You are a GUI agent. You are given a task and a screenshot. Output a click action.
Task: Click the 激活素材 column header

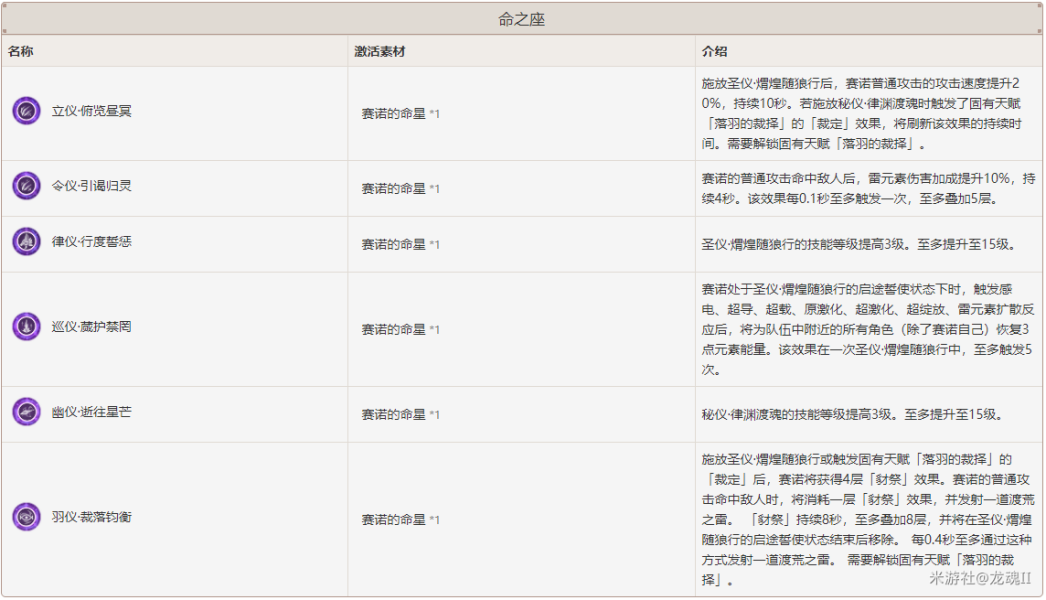380,51
